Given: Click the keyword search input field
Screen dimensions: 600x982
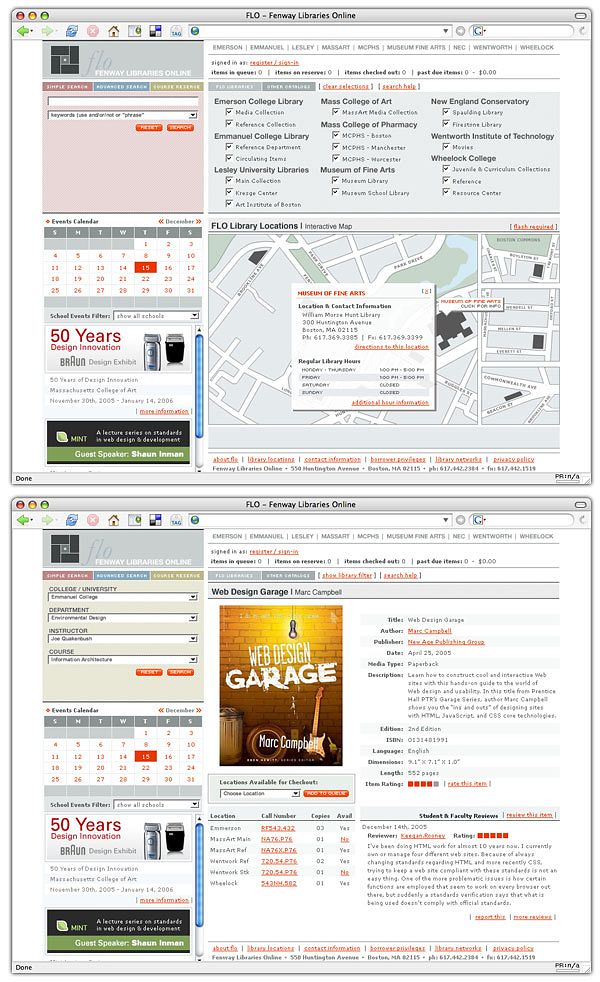Looking at the screenshot, I should pos(123,101).
